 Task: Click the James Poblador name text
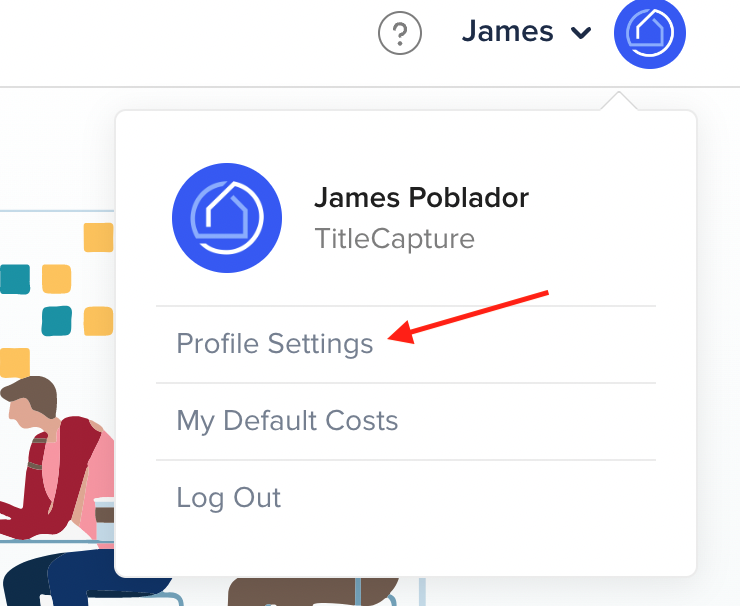tap(421, 197)
